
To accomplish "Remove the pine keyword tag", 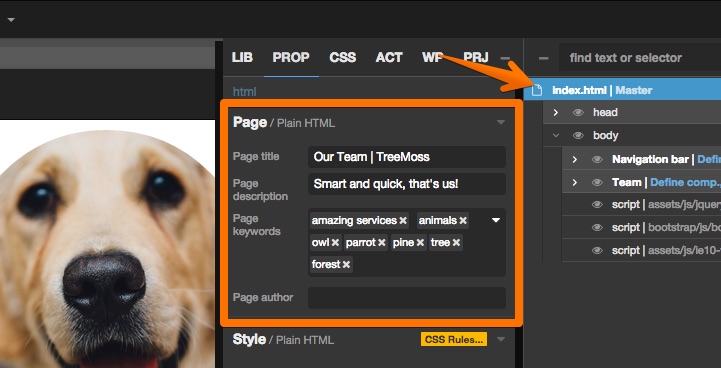I will coord(420,242).
